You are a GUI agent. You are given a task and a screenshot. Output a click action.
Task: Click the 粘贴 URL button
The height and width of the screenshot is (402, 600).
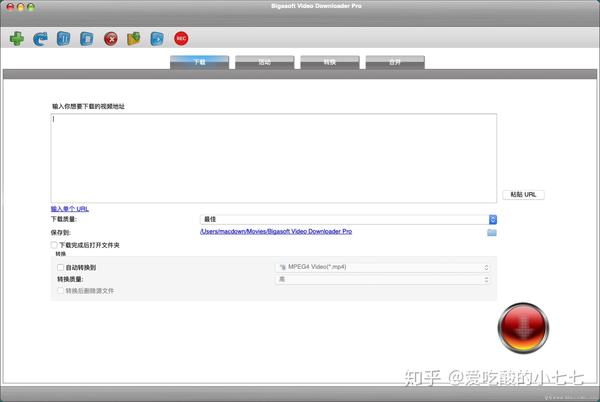tap(523, 195)
